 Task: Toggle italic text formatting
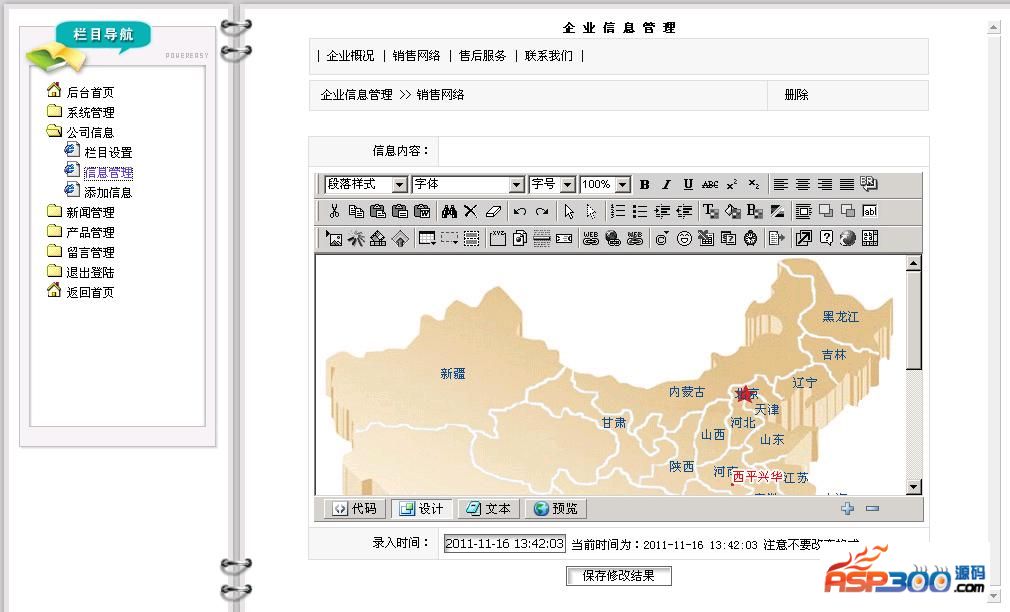(x=666, y=185)
